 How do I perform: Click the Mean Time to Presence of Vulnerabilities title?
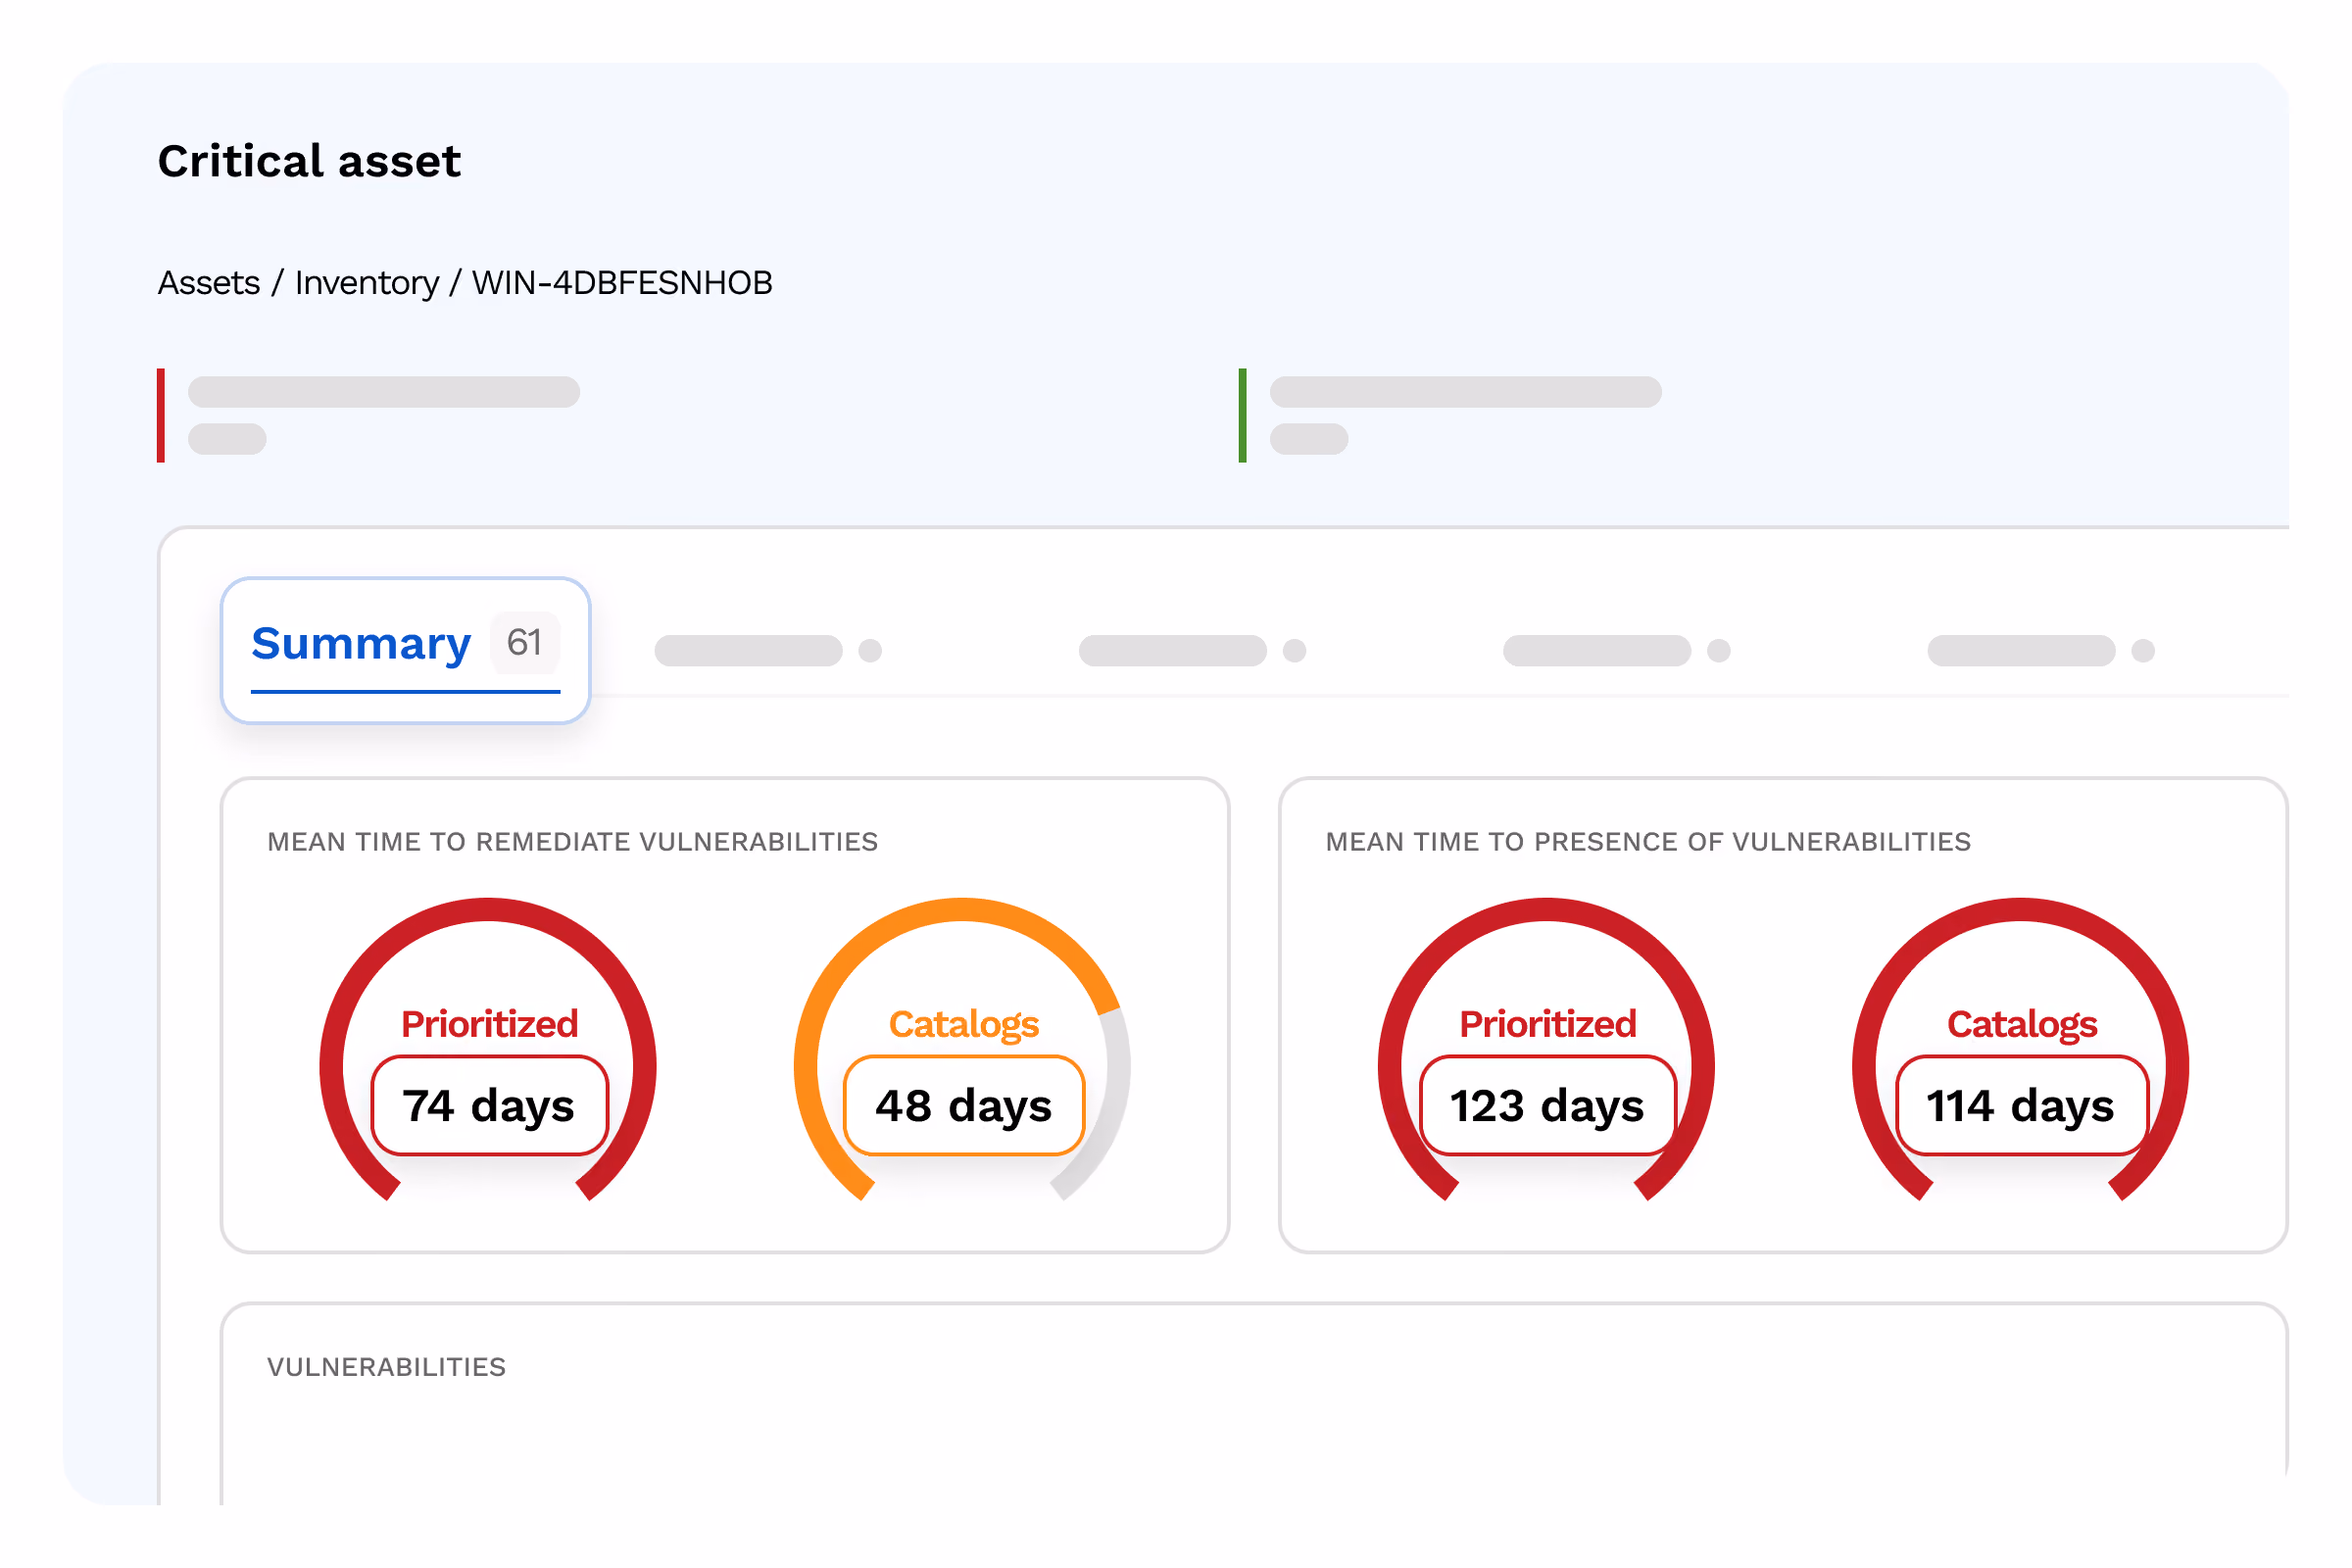[x=1648, y=842]
